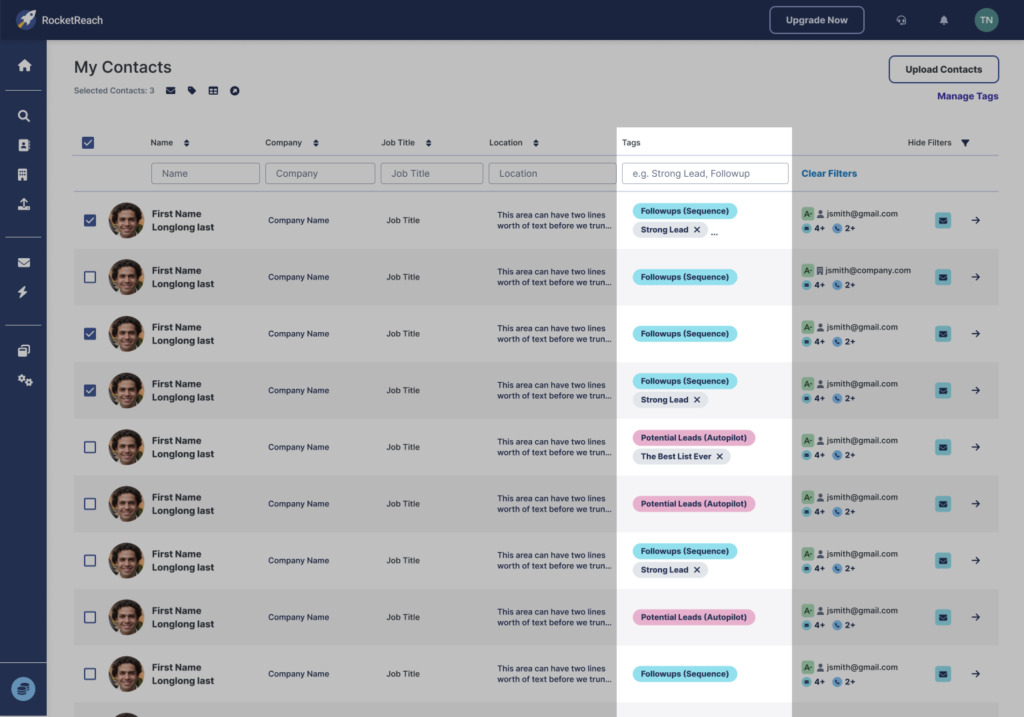Open notifications bell in the header

(944, 20)
